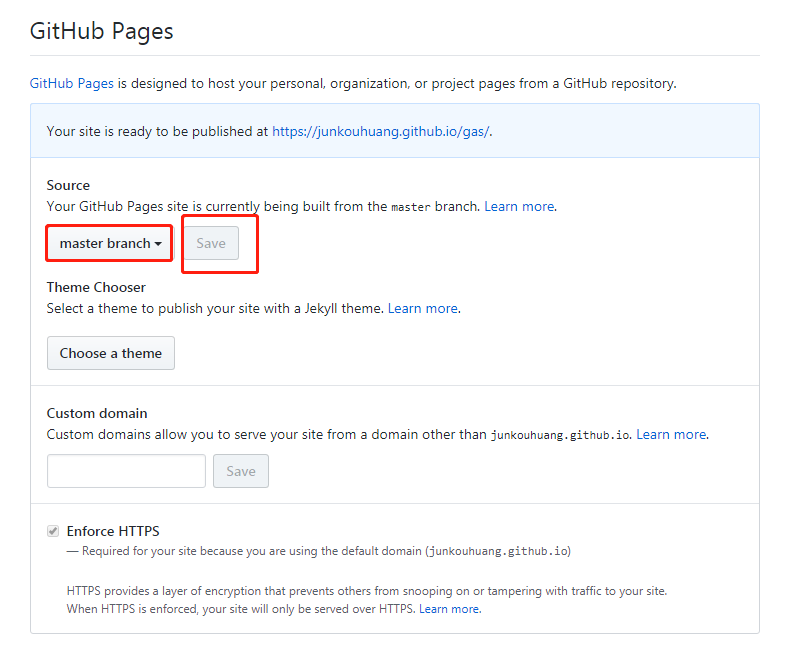Click the master code text in Source description
The height and width of the screenshot is (659, 785).
click(x=411, y=207)
